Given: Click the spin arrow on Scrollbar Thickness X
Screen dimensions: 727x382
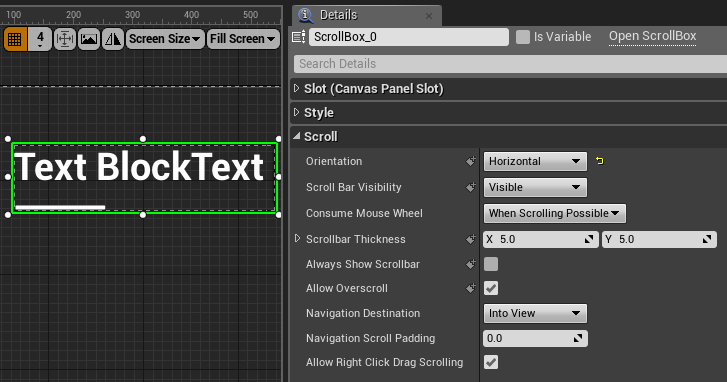Looking at the screenshot, I should click(x=589, y=239).
